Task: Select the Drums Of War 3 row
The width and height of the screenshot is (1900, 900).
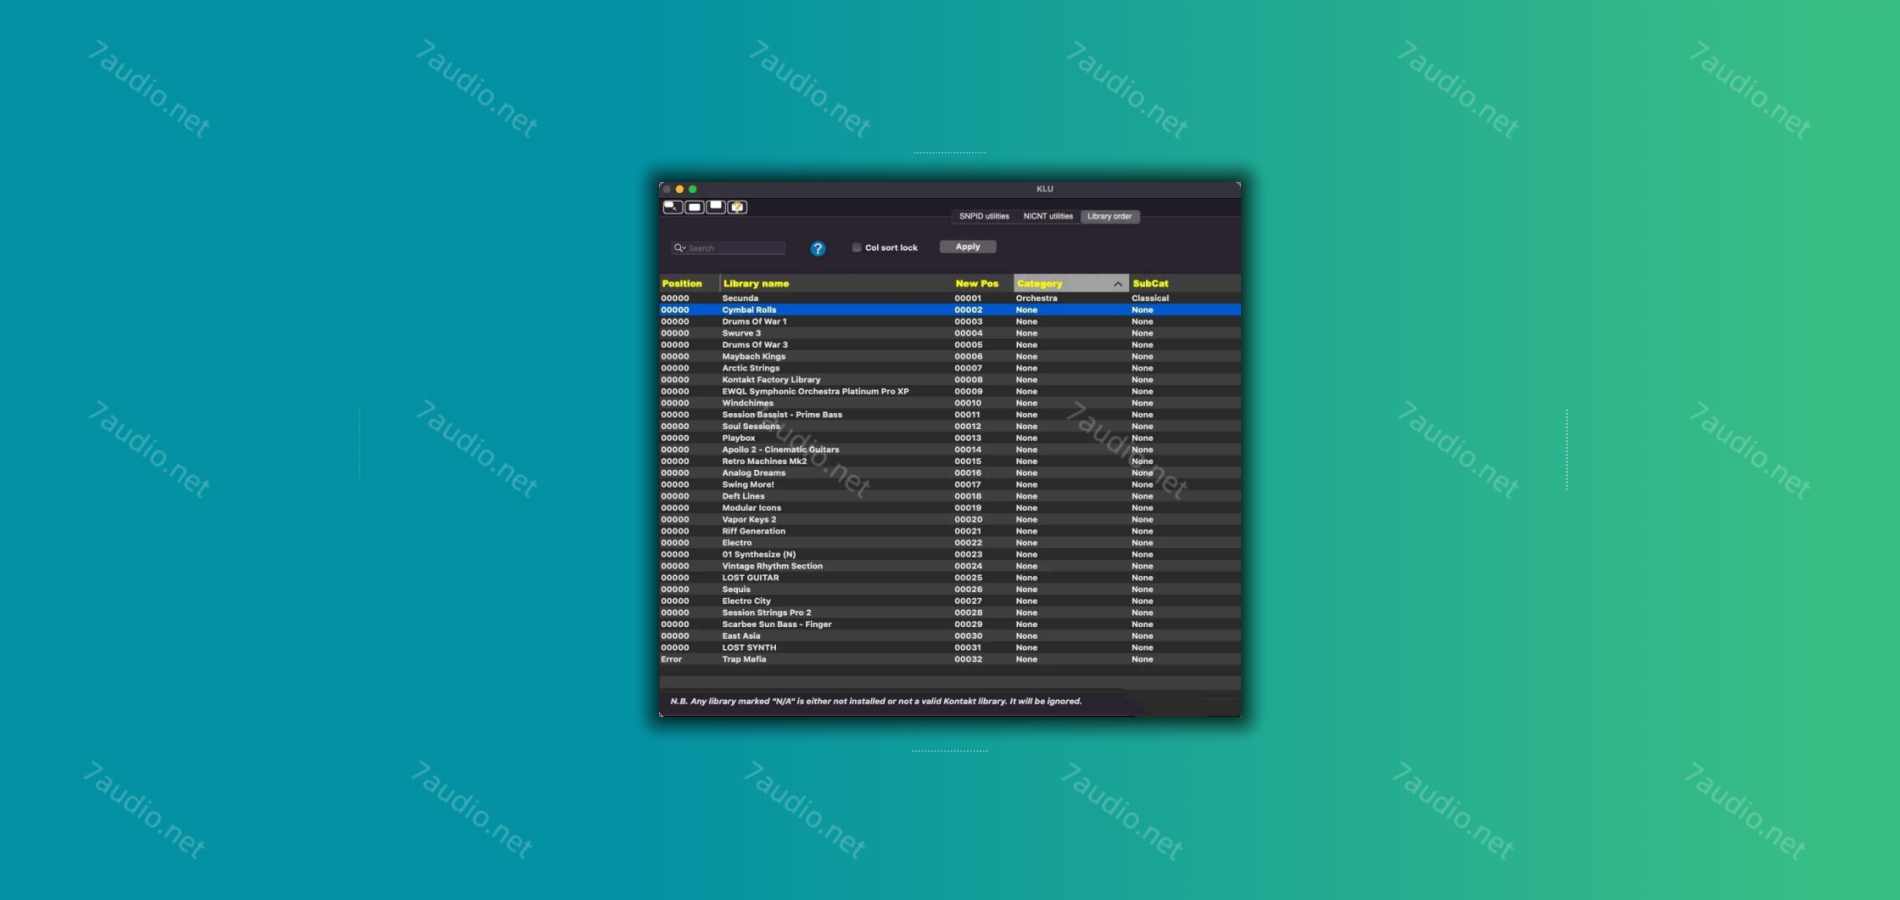Action: (950, 345)
